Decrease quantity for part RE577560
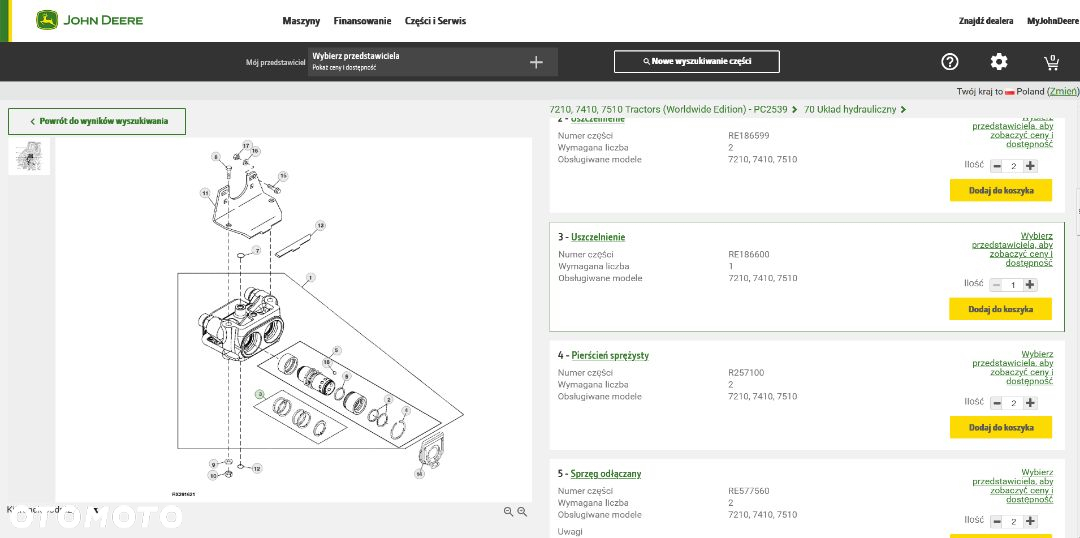The image size is (1080, 538). click(x=997, y=521)
